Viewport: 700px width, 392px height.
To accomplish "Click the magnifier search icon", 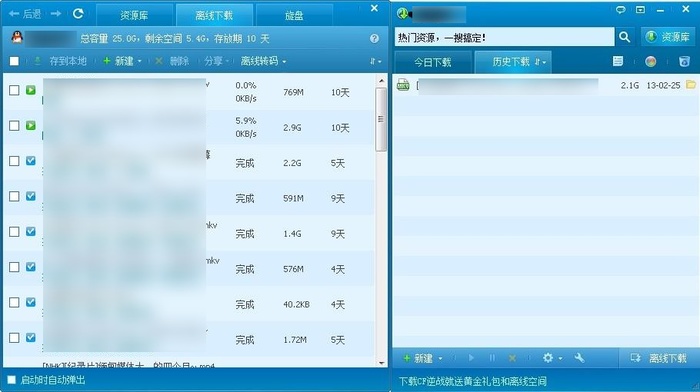I will (x=625, y=37).
